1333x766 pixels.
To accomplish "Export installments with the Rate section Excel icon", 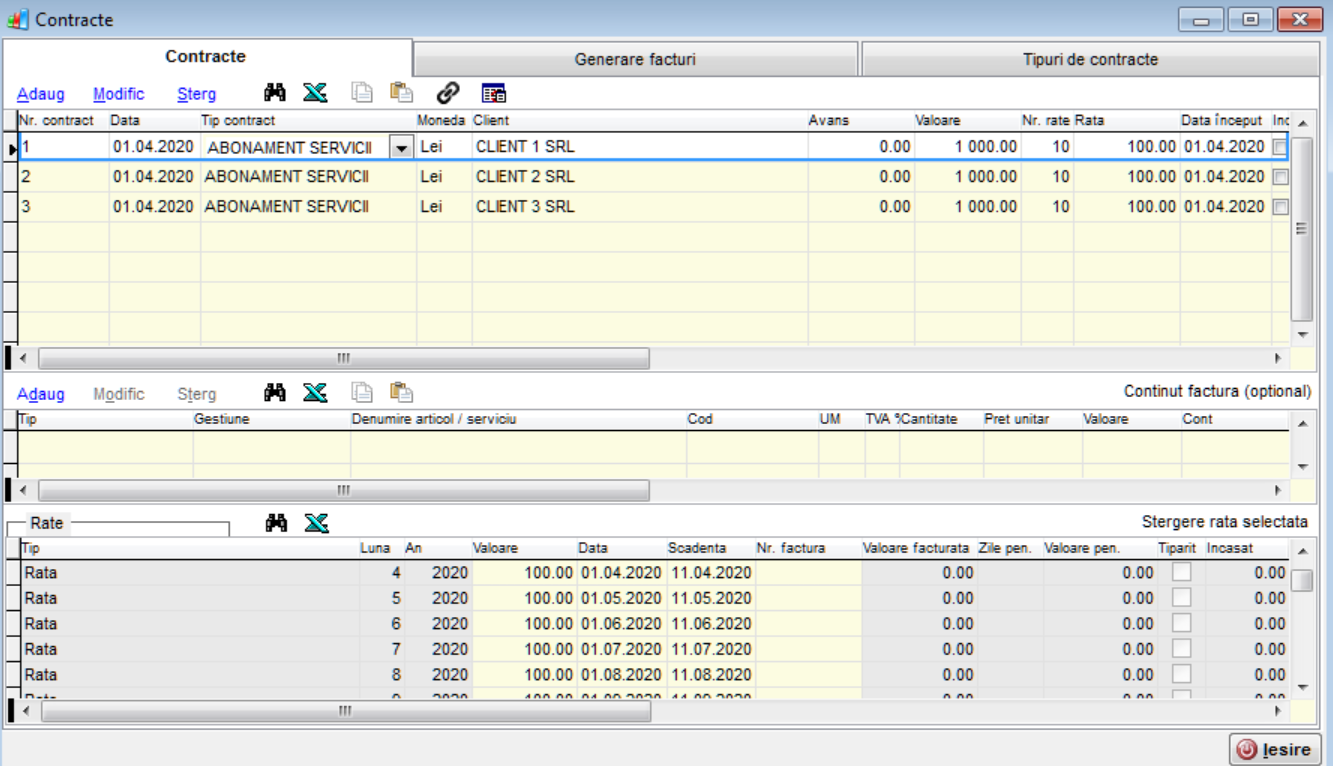I will (x=315, y=523).
